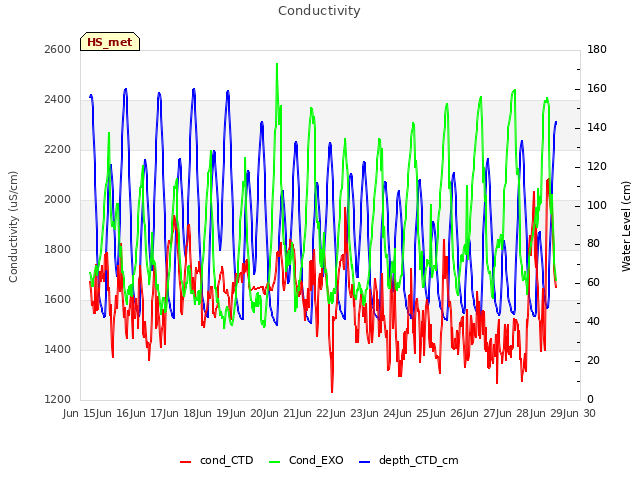Screen dimensions: 640x480
Task: Click the Jun 20 date label
Action: coord(247,413)
